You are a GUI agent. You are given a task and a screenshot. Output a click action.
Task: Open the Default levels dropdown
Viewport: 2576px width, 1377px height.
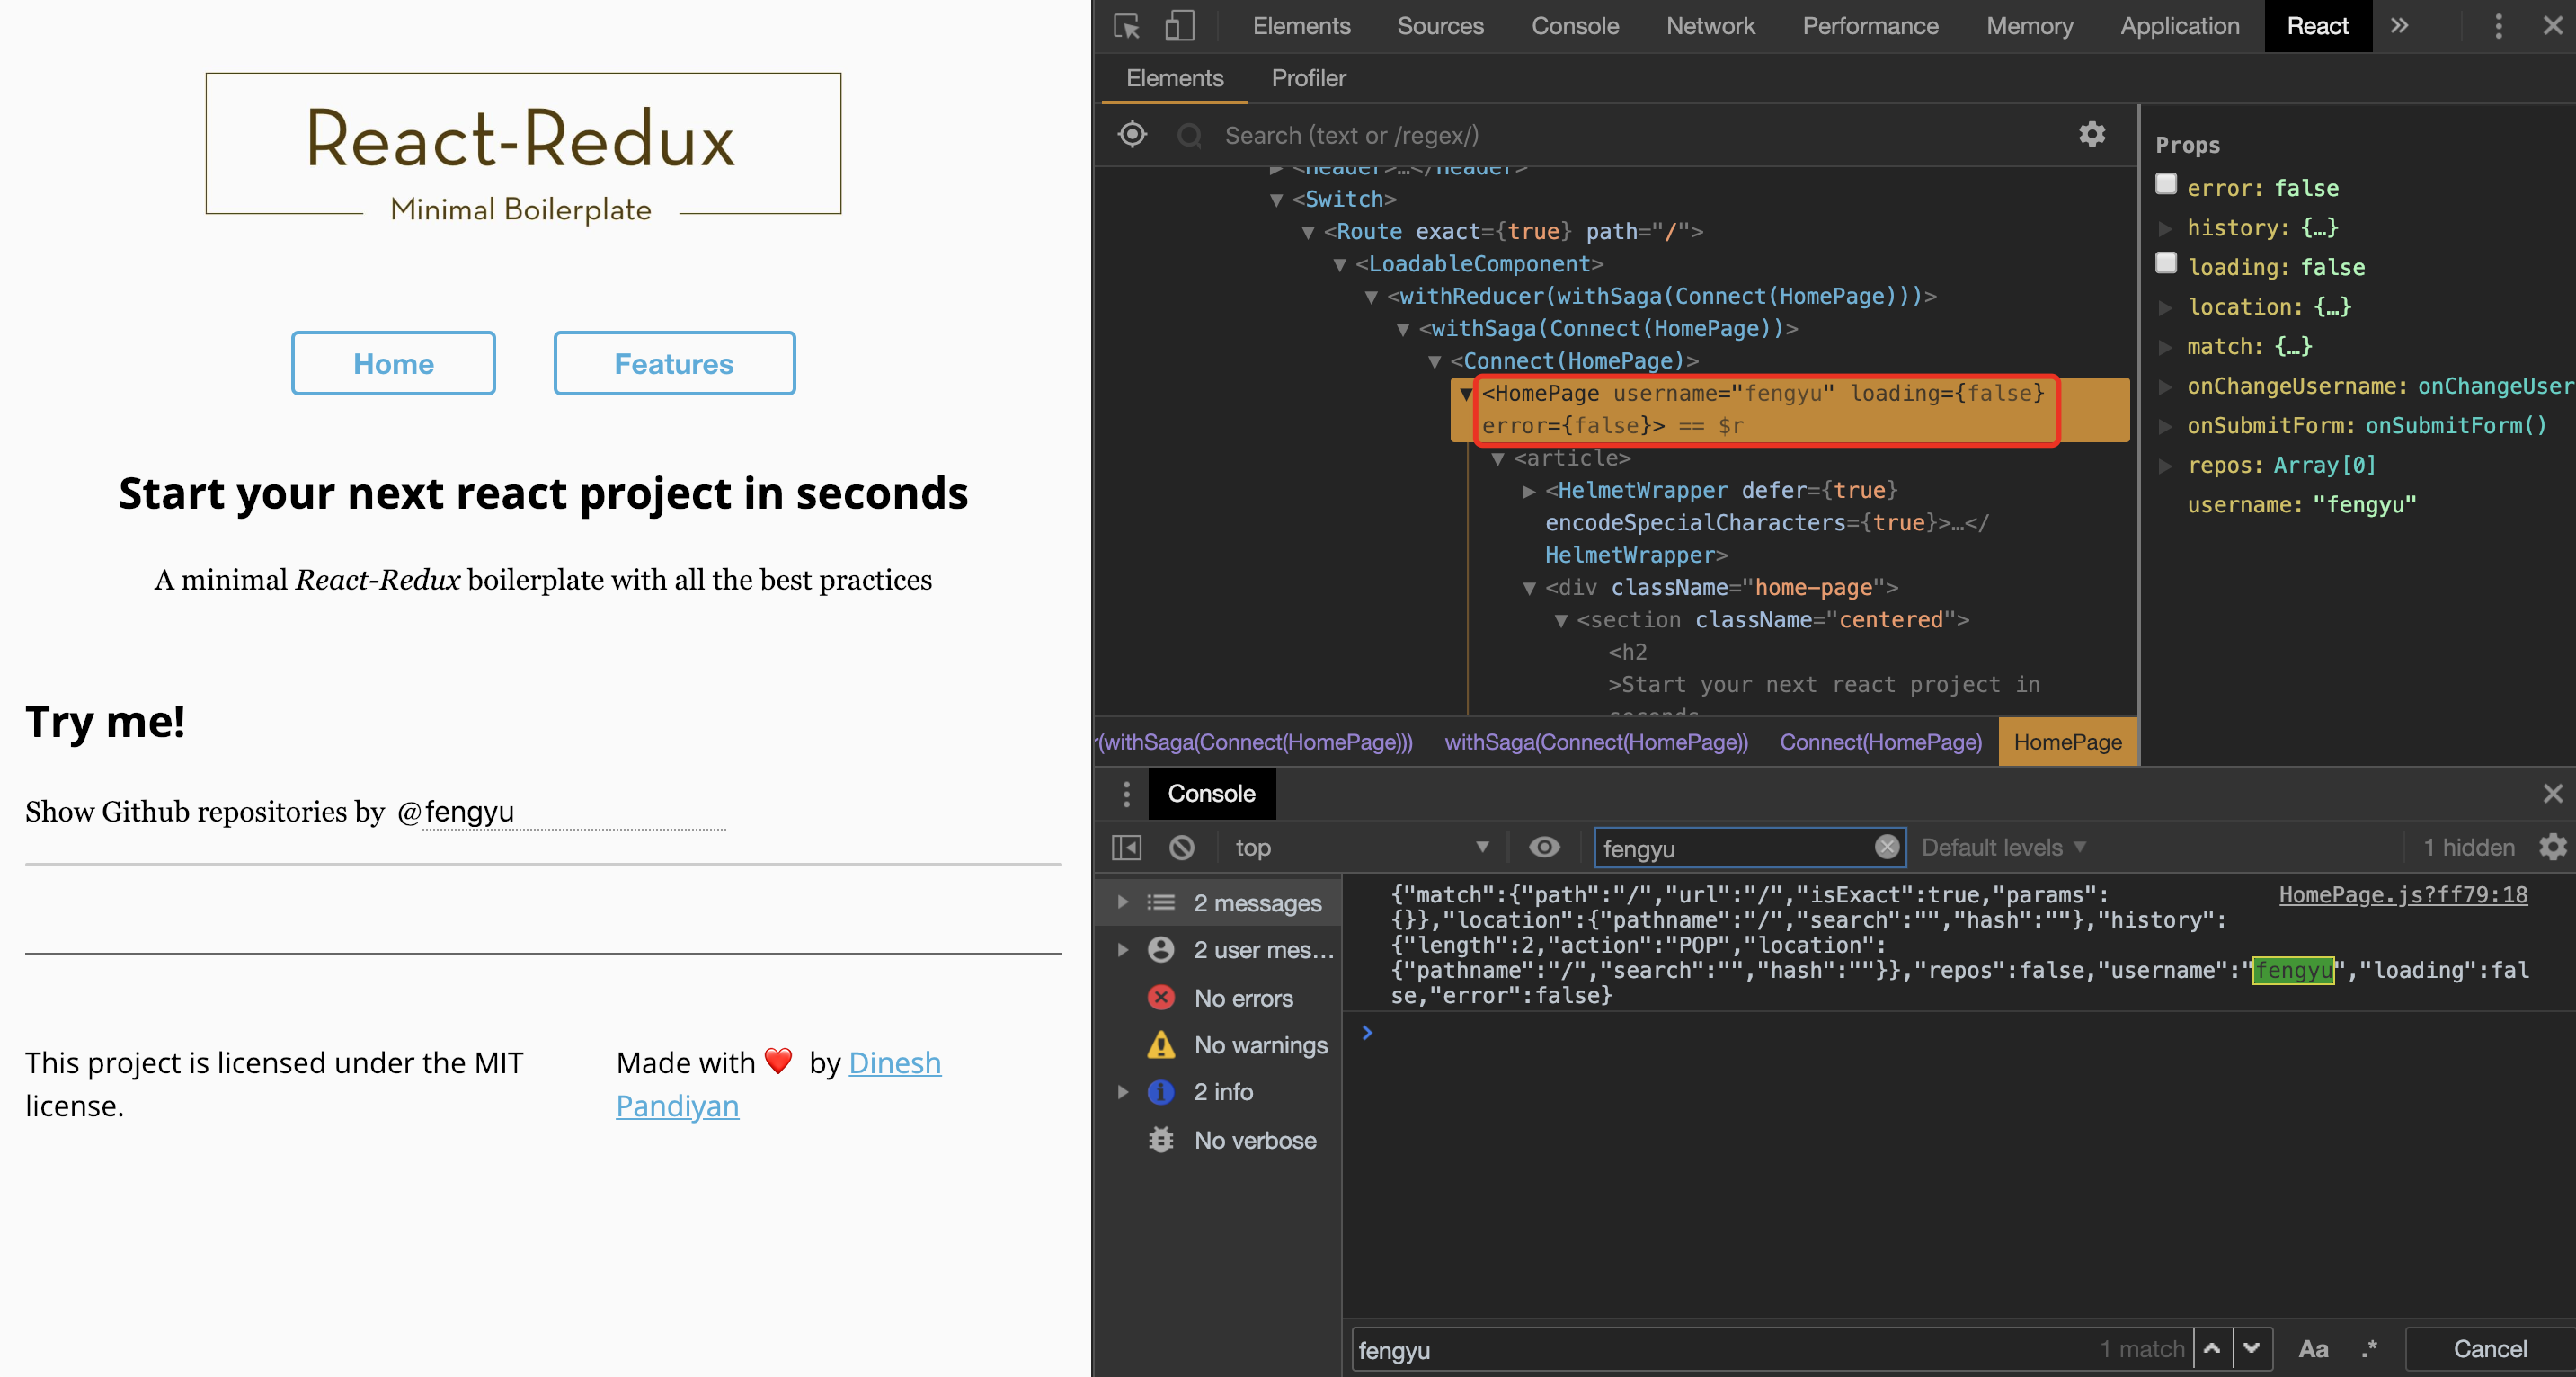(x=2004, y=848)
